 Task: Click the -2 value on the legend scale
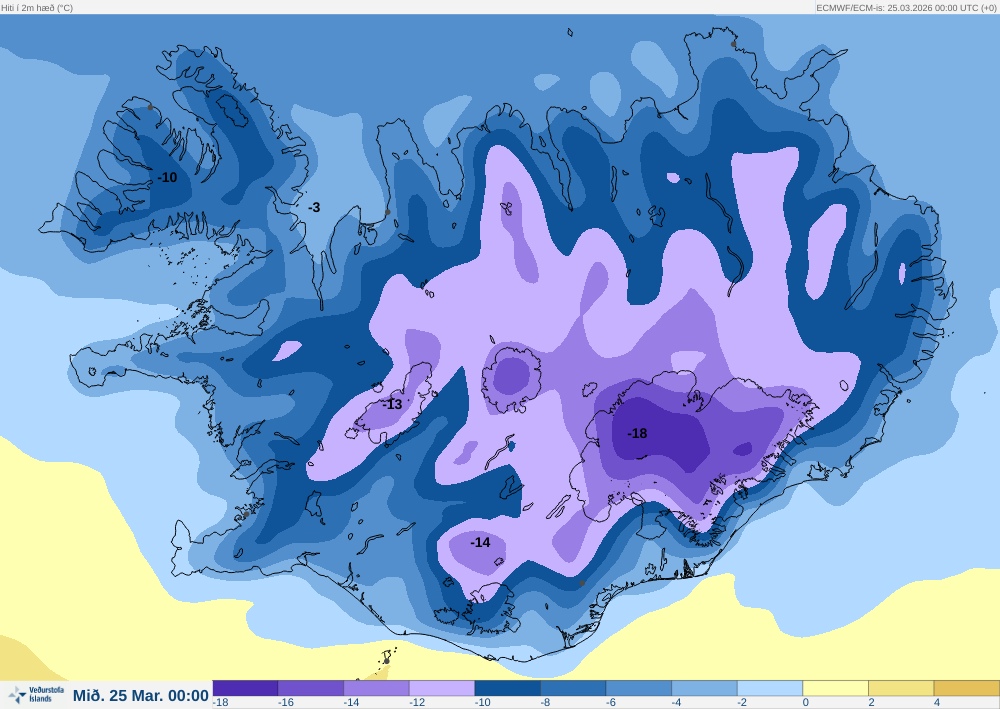tap(743, 703)
